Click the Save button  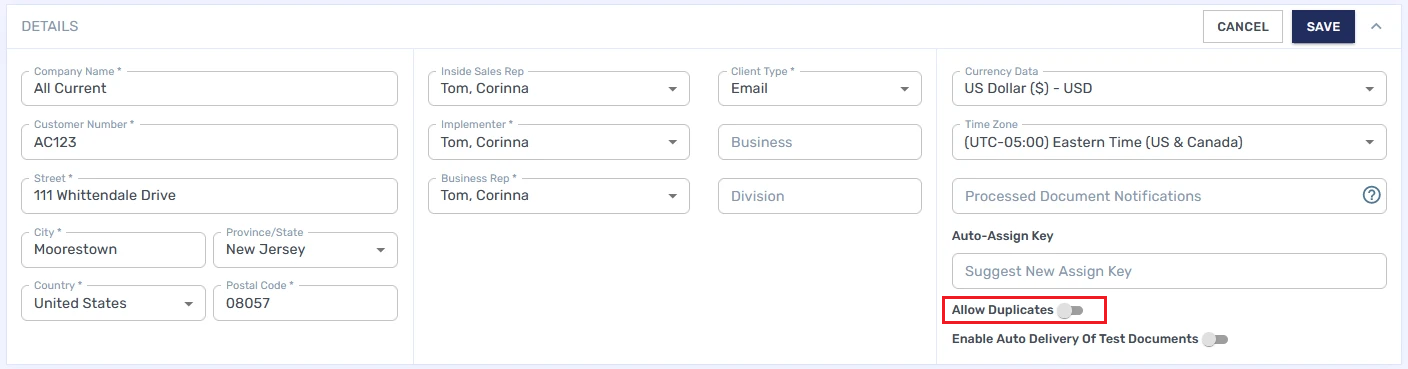[1323, 27]
